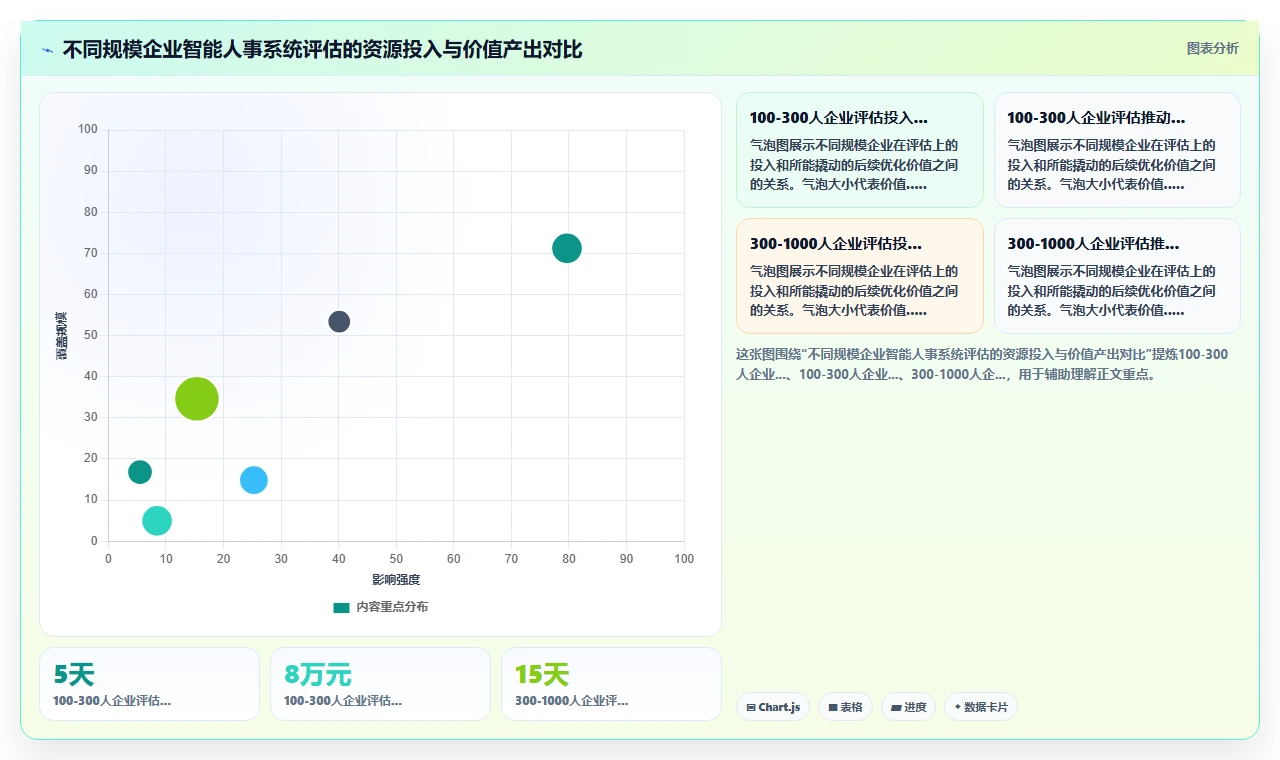
Task: Select the Chart.js tag label
Action: (x=779, y=707)
